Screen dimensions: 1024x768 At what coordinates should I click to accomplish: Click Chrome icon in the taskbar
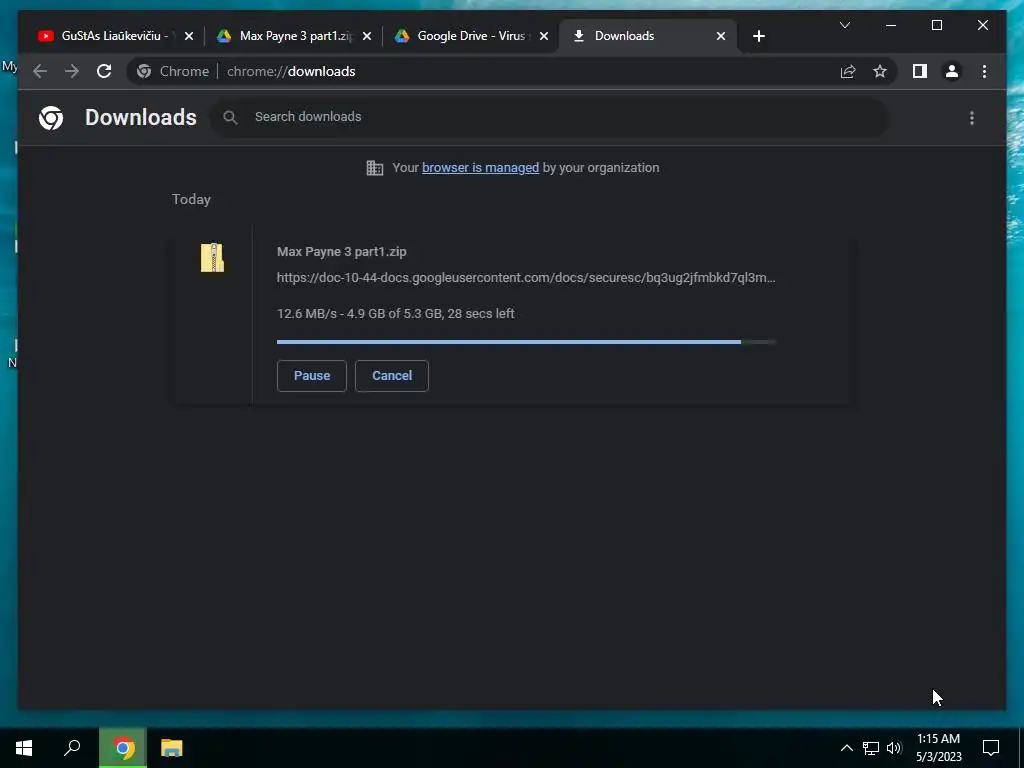pos(123,748)
